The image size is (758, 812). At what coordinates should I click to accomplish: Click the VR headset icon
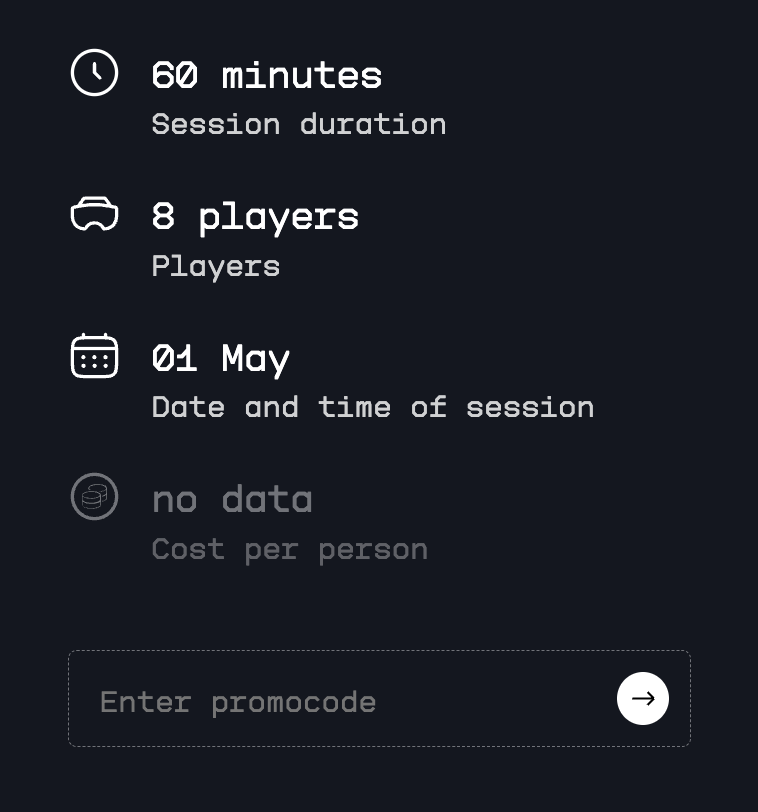95,215
